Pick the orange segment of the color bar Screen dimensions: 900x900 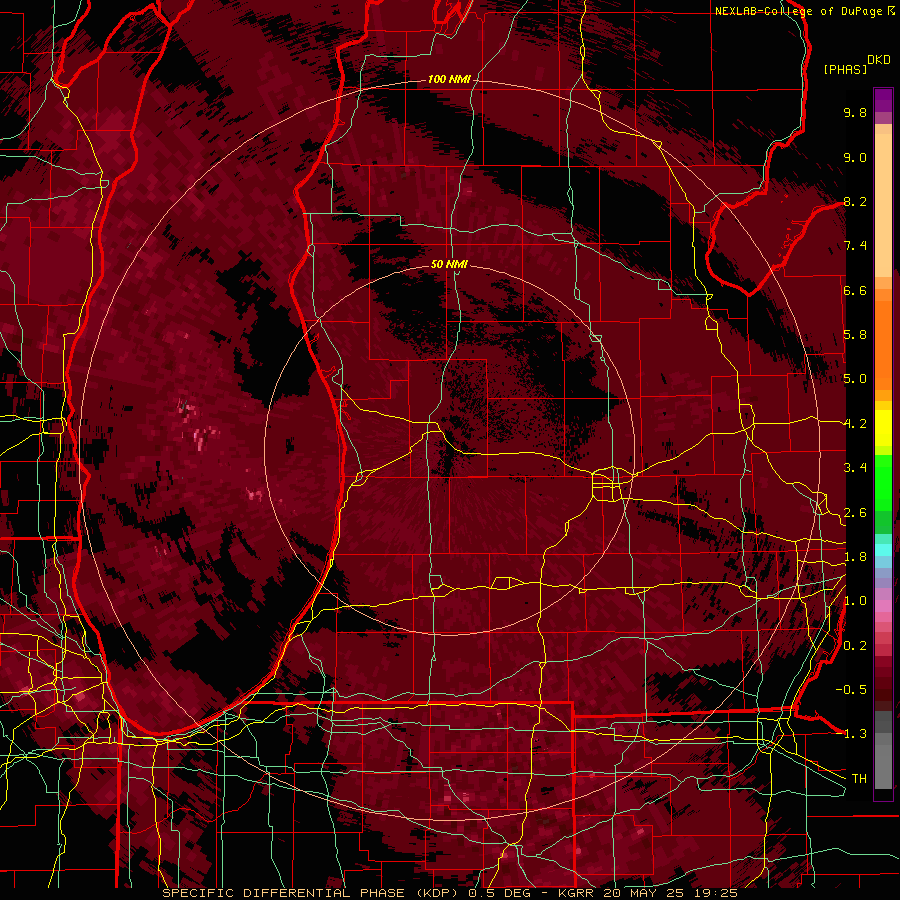point(883,339)
